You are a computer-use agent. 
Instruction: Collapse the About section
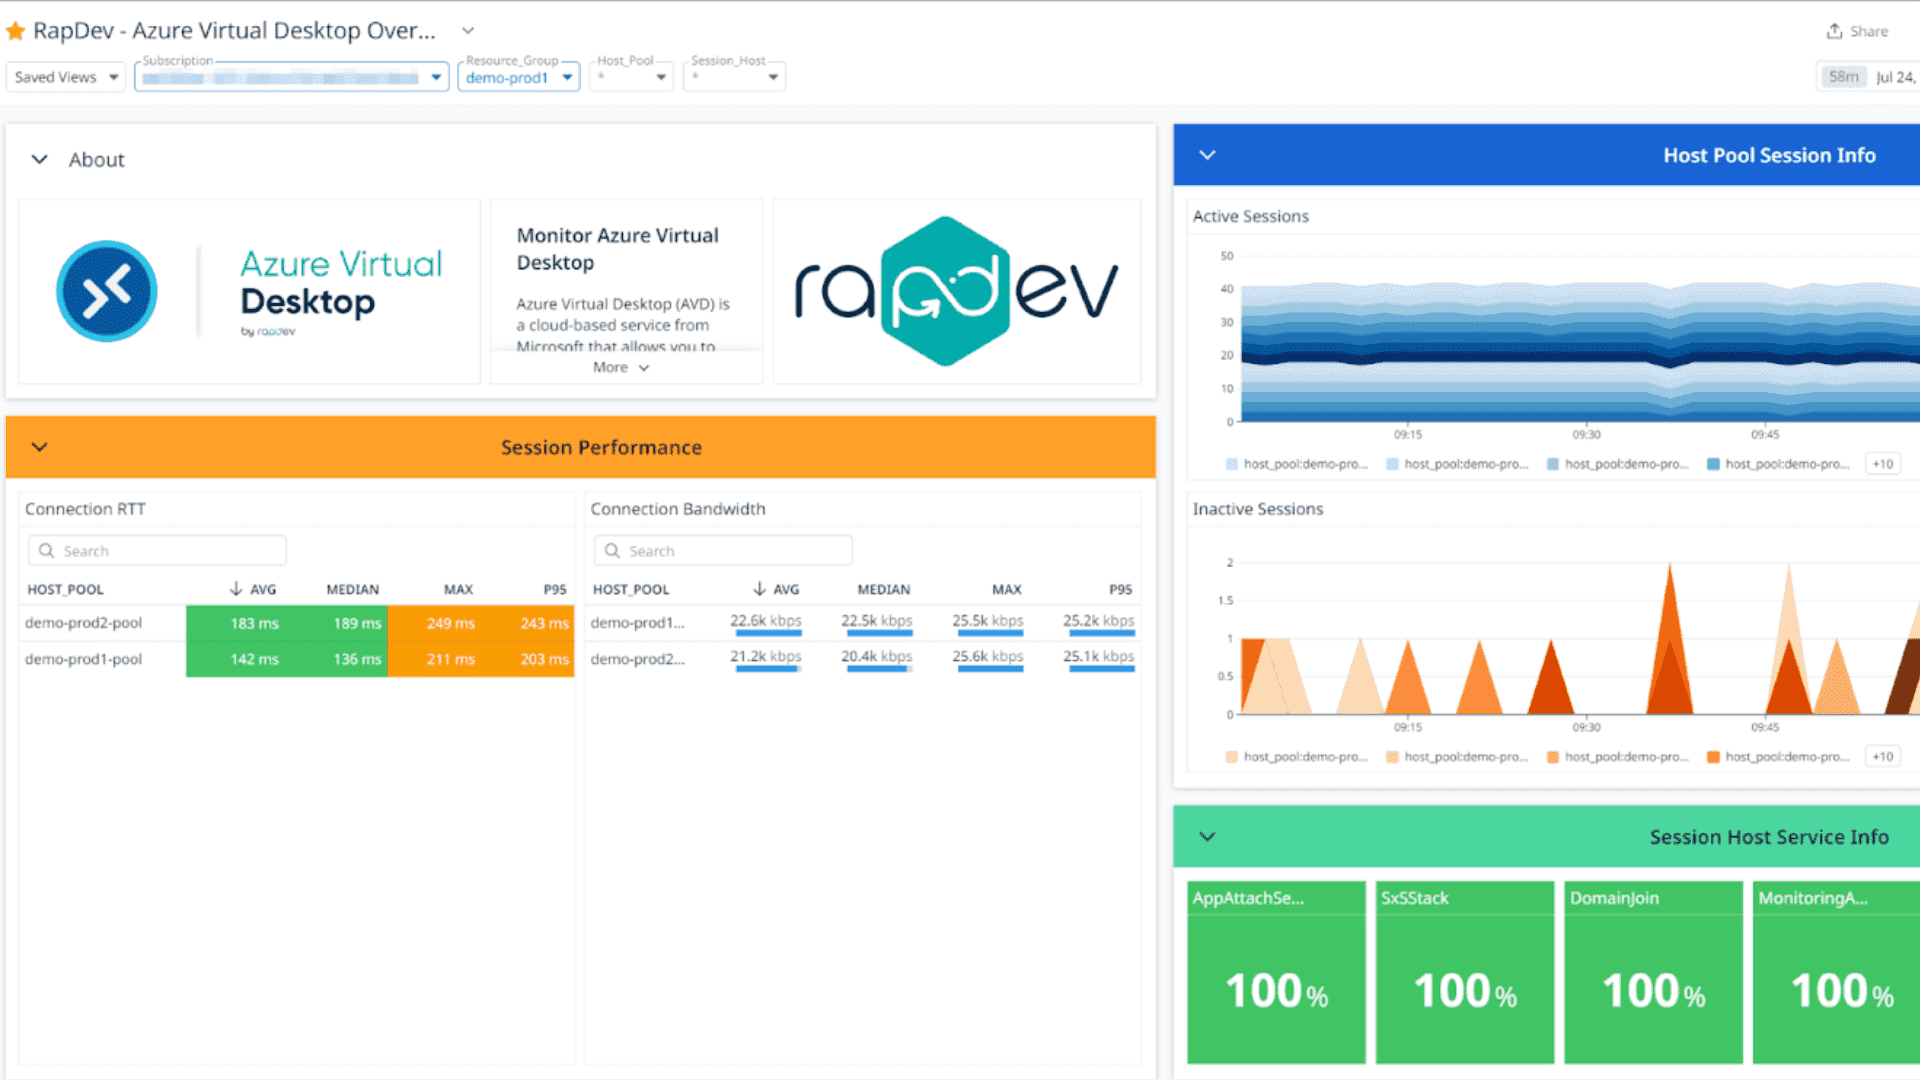tap(40, 159)
